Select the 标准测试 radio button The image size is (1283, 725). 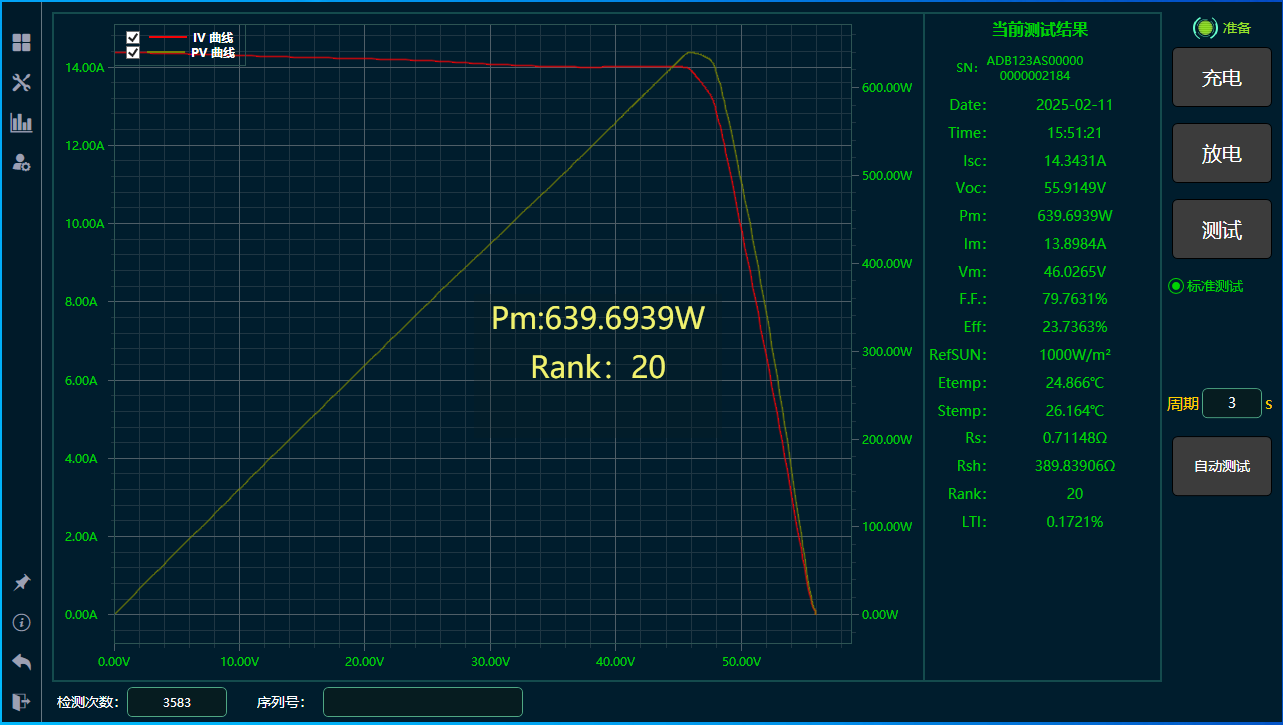(1176, 286)
